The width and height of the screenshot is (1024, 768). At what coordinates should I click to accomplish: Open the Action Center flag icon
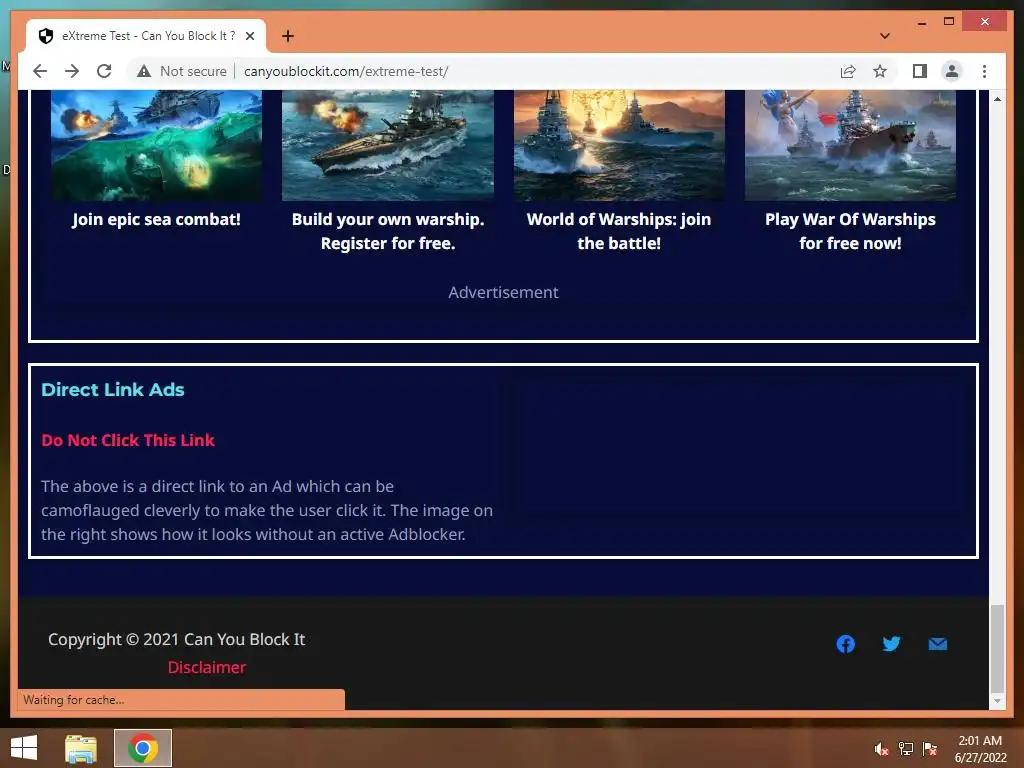point(930,749)
